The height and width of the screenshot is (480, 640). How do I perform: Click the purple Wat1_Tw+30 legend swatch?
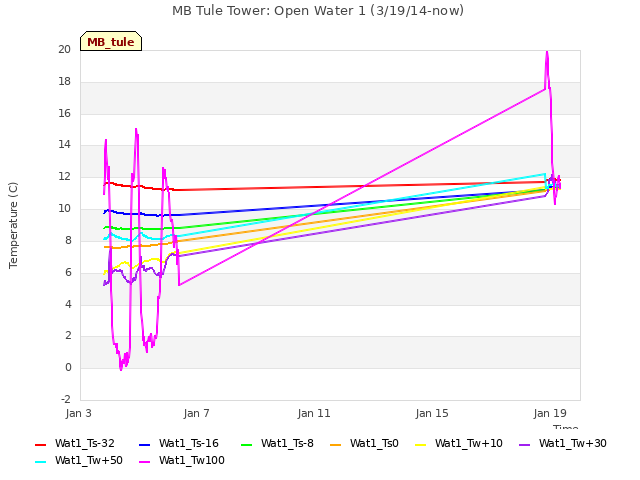coord(524,444)
